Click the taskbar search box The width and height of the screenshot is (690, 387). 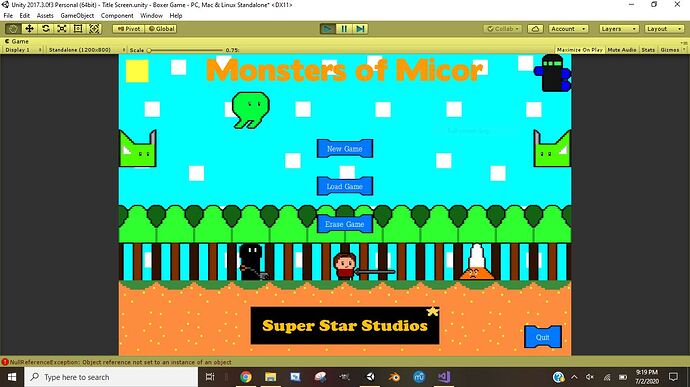tap(111, 377)
